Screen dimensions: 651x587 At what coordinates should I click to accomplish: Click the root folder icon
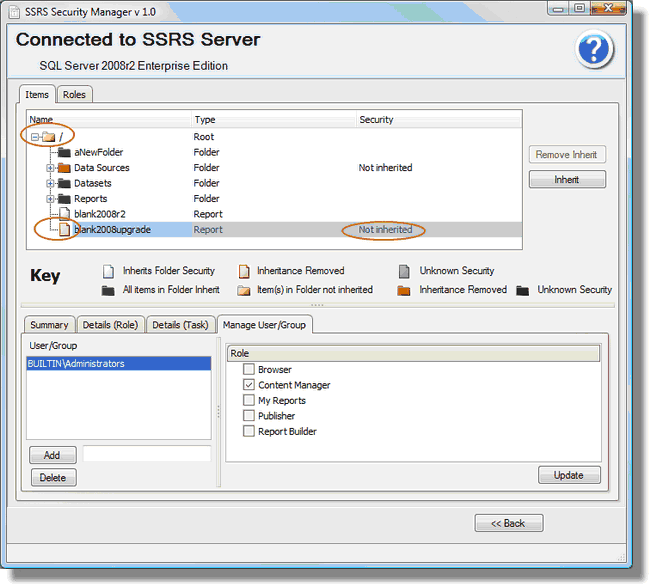(x=49, y=137)
